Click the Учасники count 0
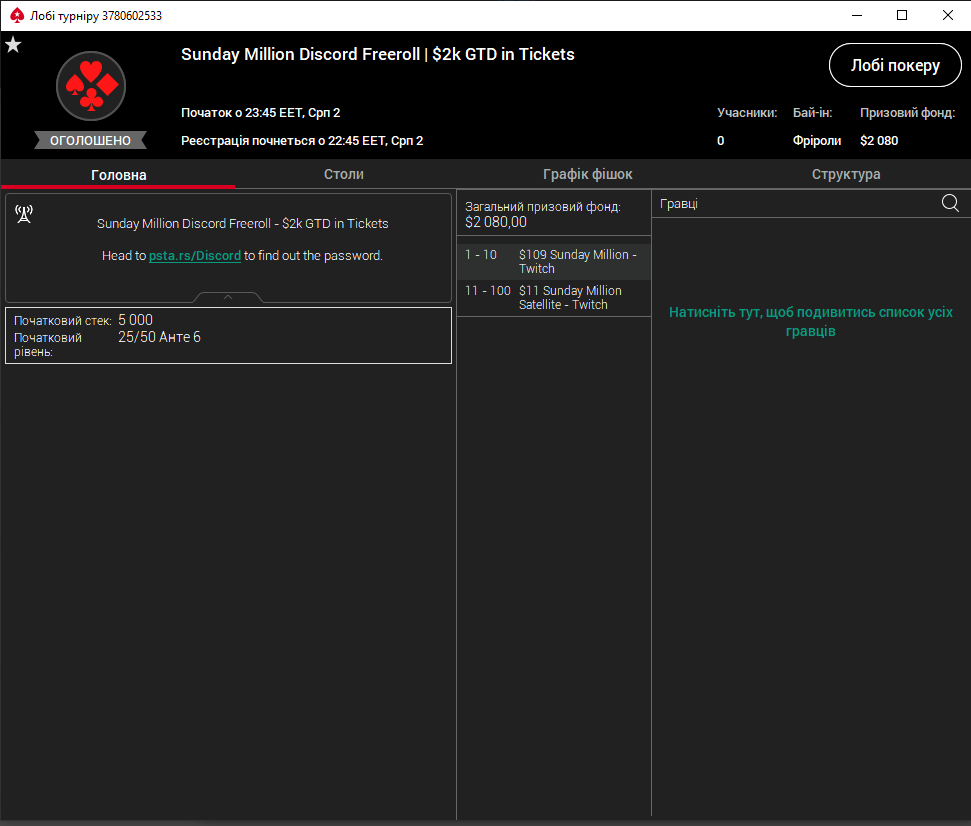Screen dimensions: 971x826 [x=721, y=141]
